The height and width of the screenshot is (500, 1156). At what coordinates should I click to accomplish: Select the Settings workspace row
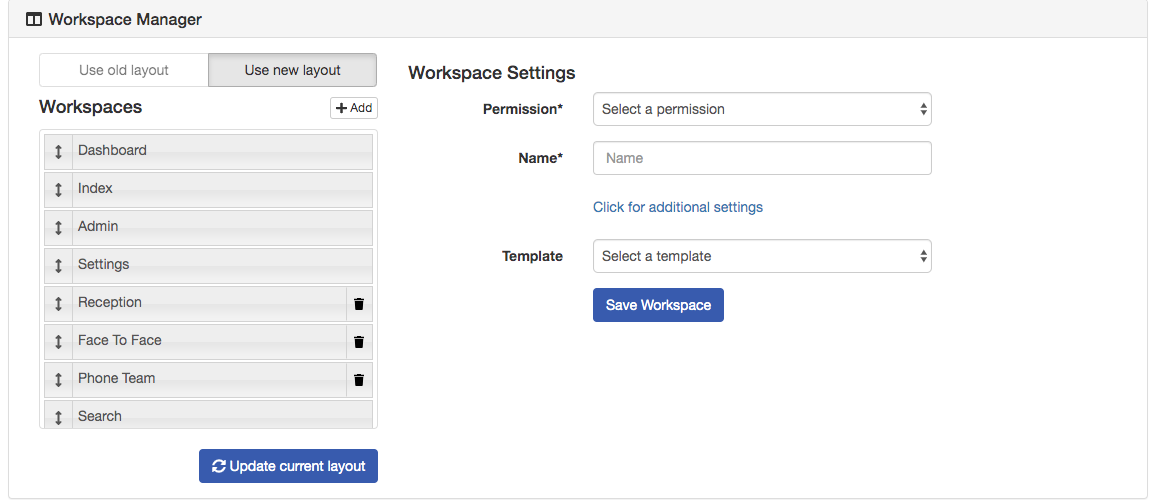pyautogui.click(x=209, y=266)
